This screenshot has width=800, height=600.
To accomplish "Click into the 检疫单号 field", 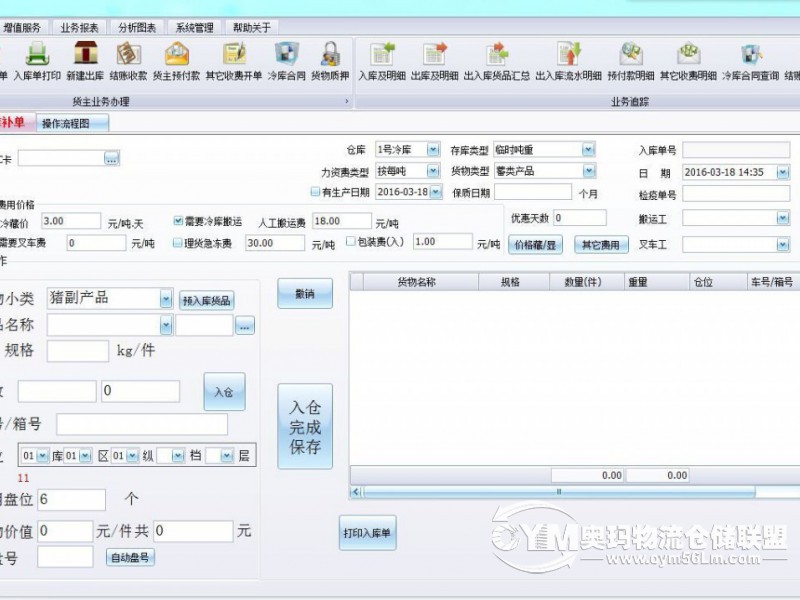I will [x=736, y=194].
